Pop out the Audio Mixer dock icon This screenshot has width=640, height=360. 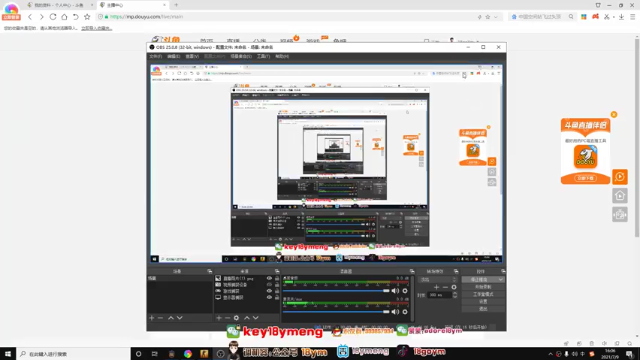(412, 271)
